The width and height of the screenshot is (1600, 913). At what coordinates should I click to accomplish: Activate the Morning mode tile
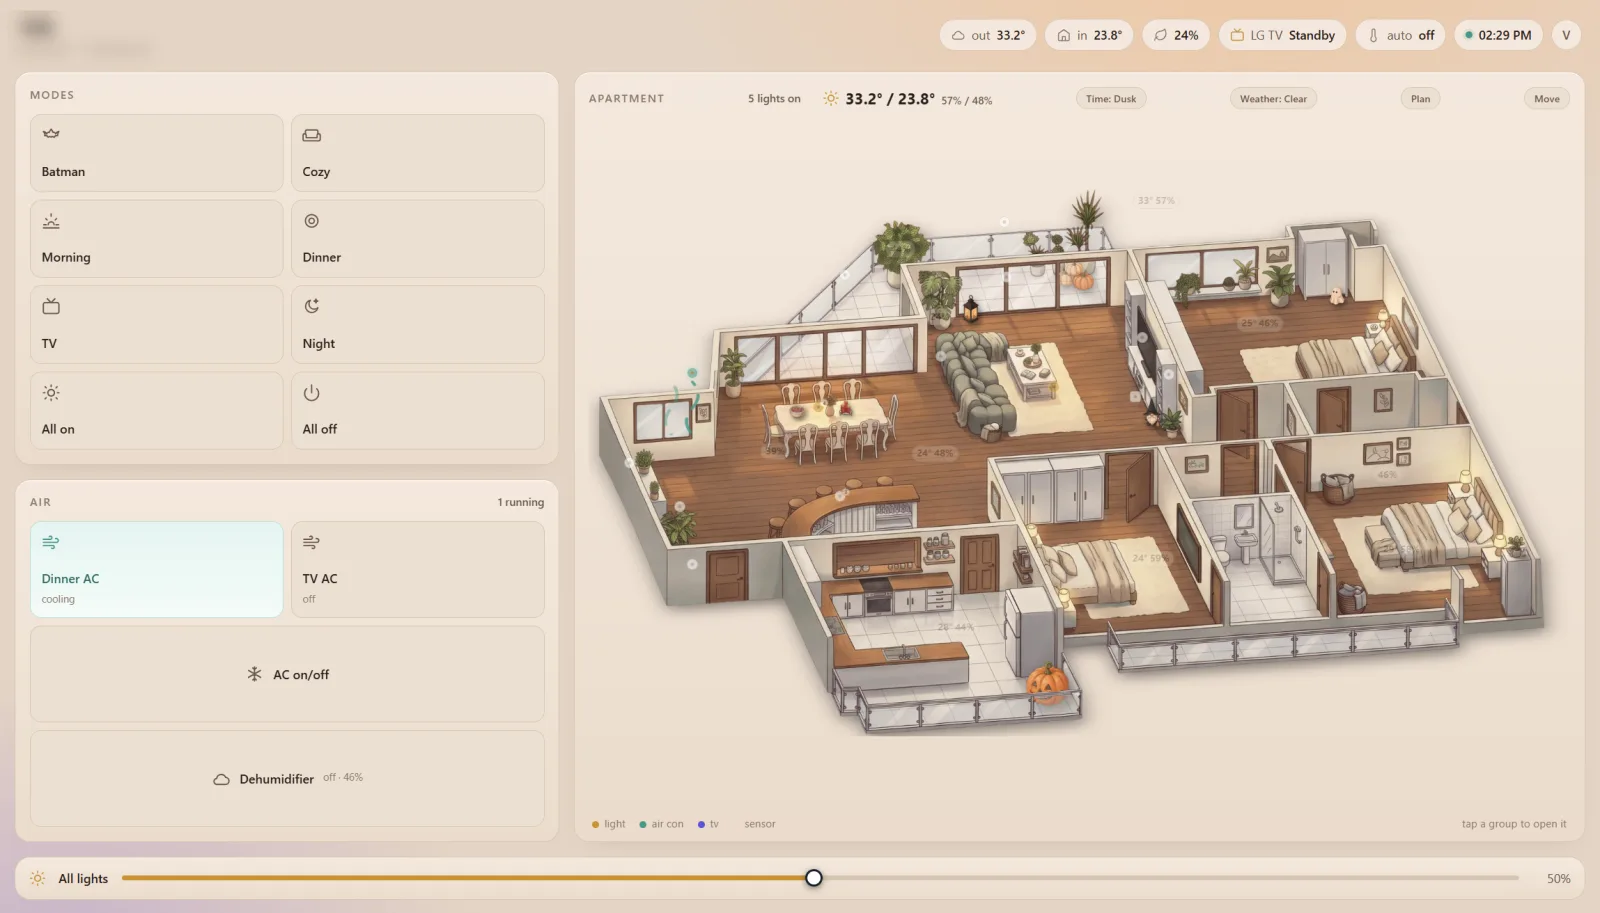157,239
